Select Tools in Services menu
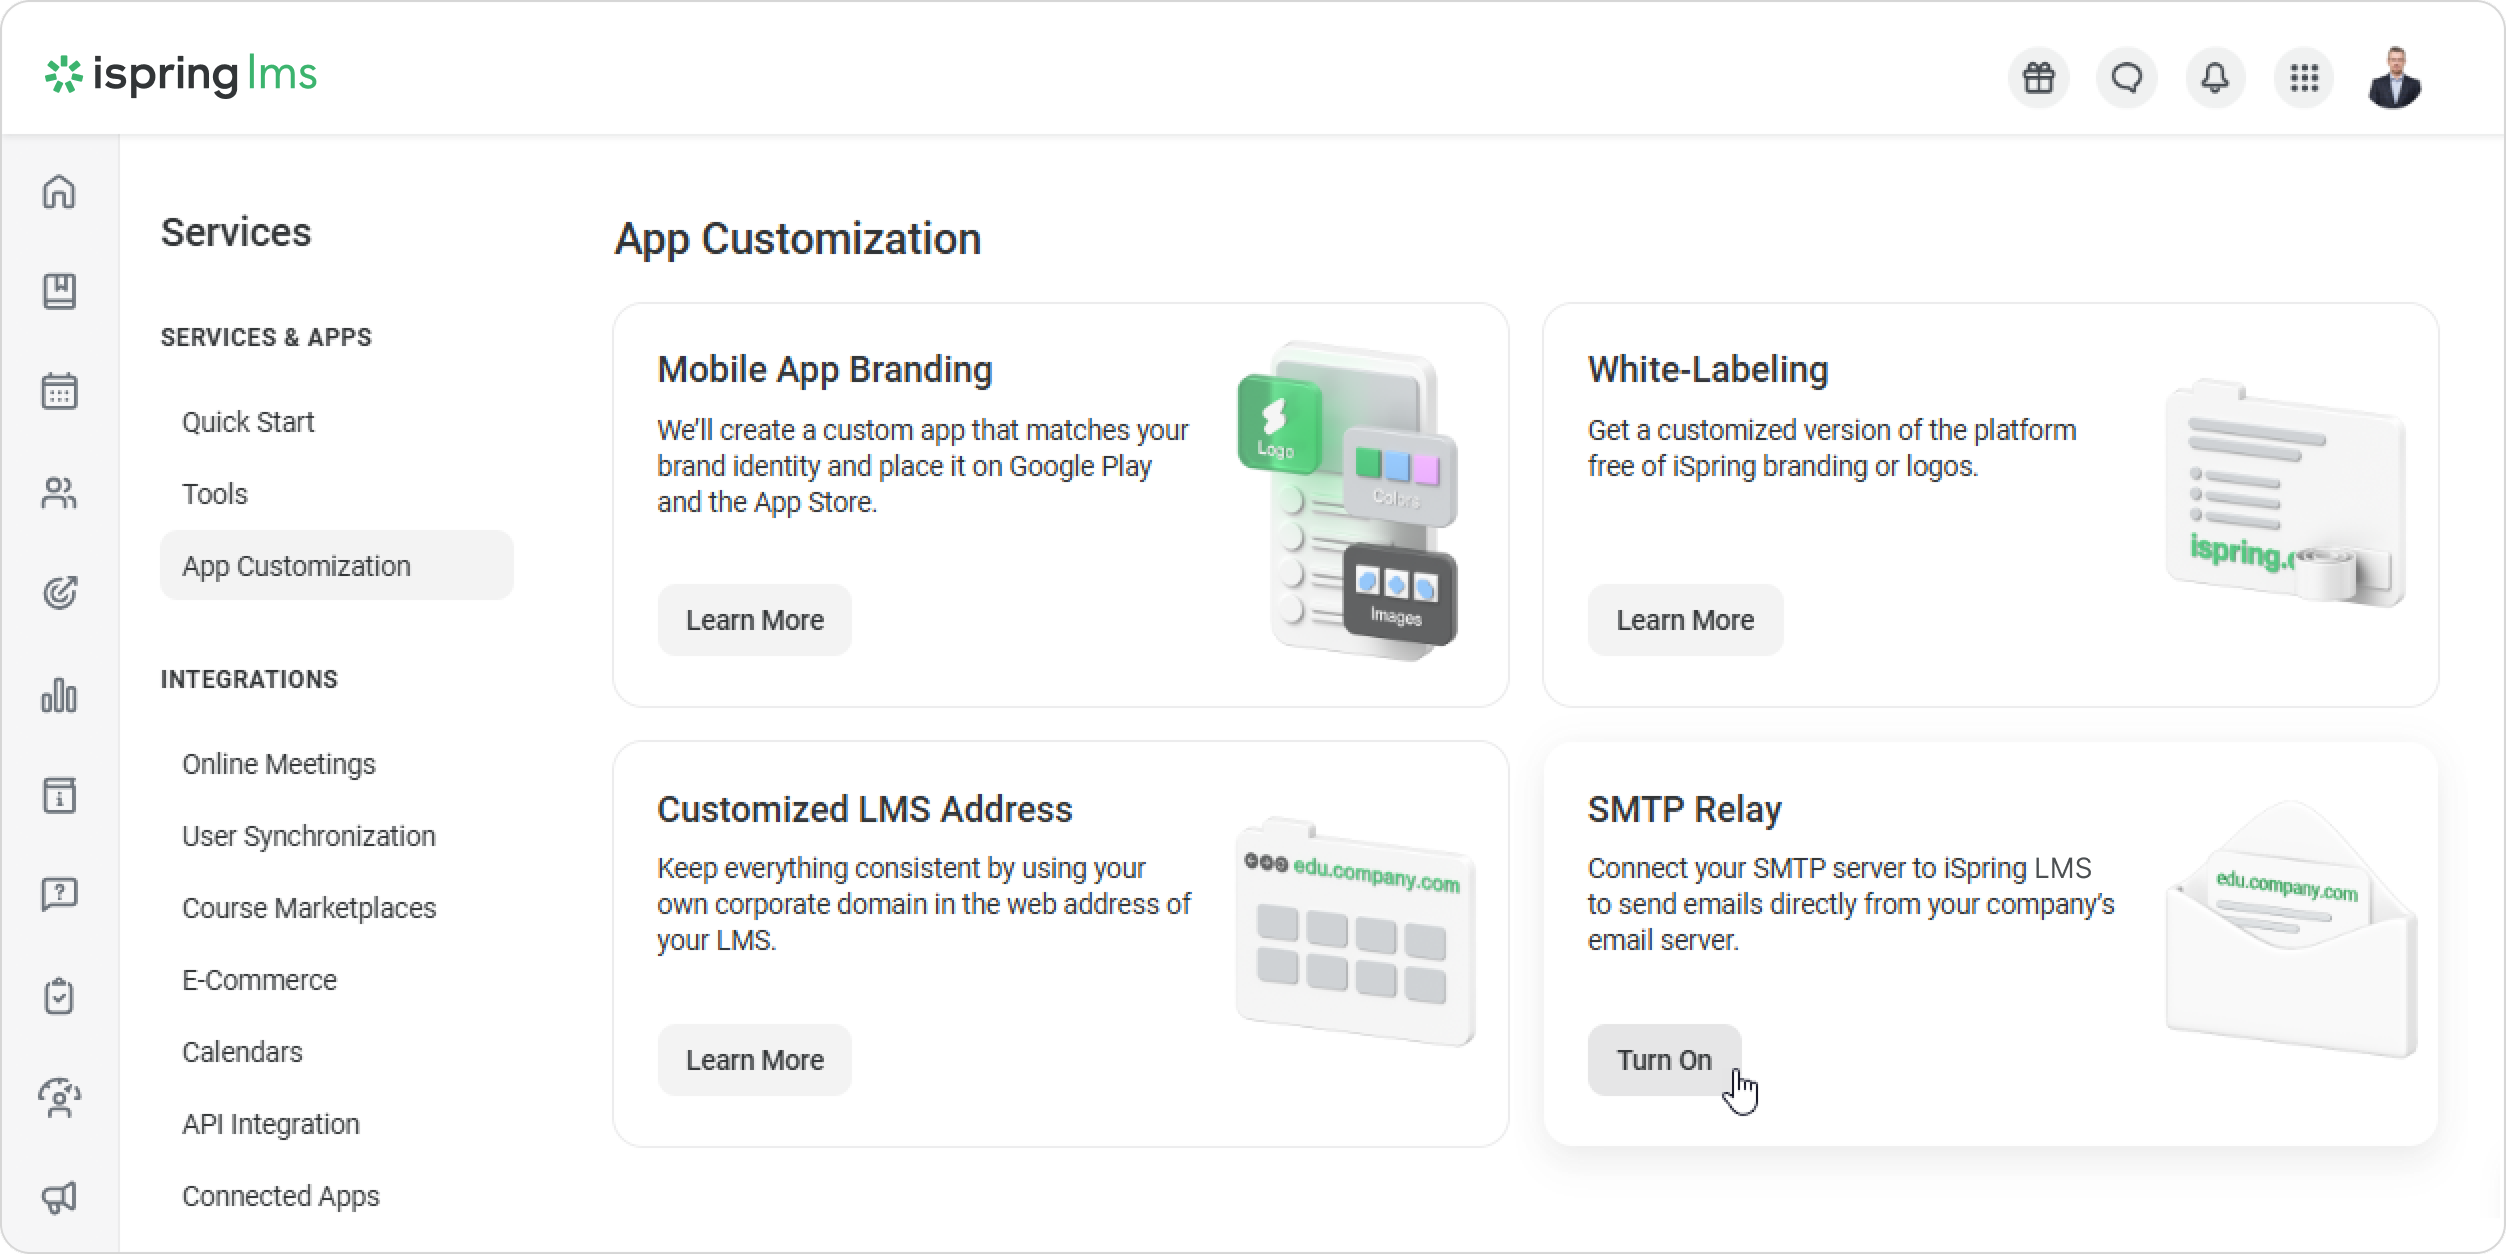 click(214, 494)
